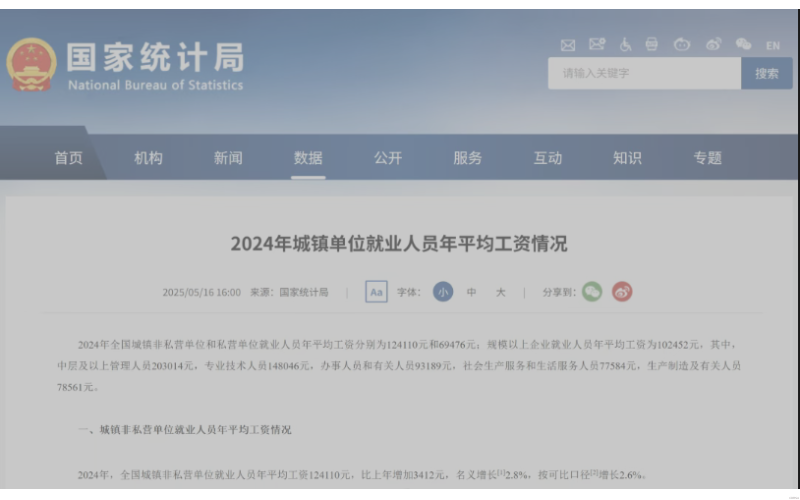The image size is (800, 500).
Task: Click the 国家统计局 site title
Action: coord(156,57)
